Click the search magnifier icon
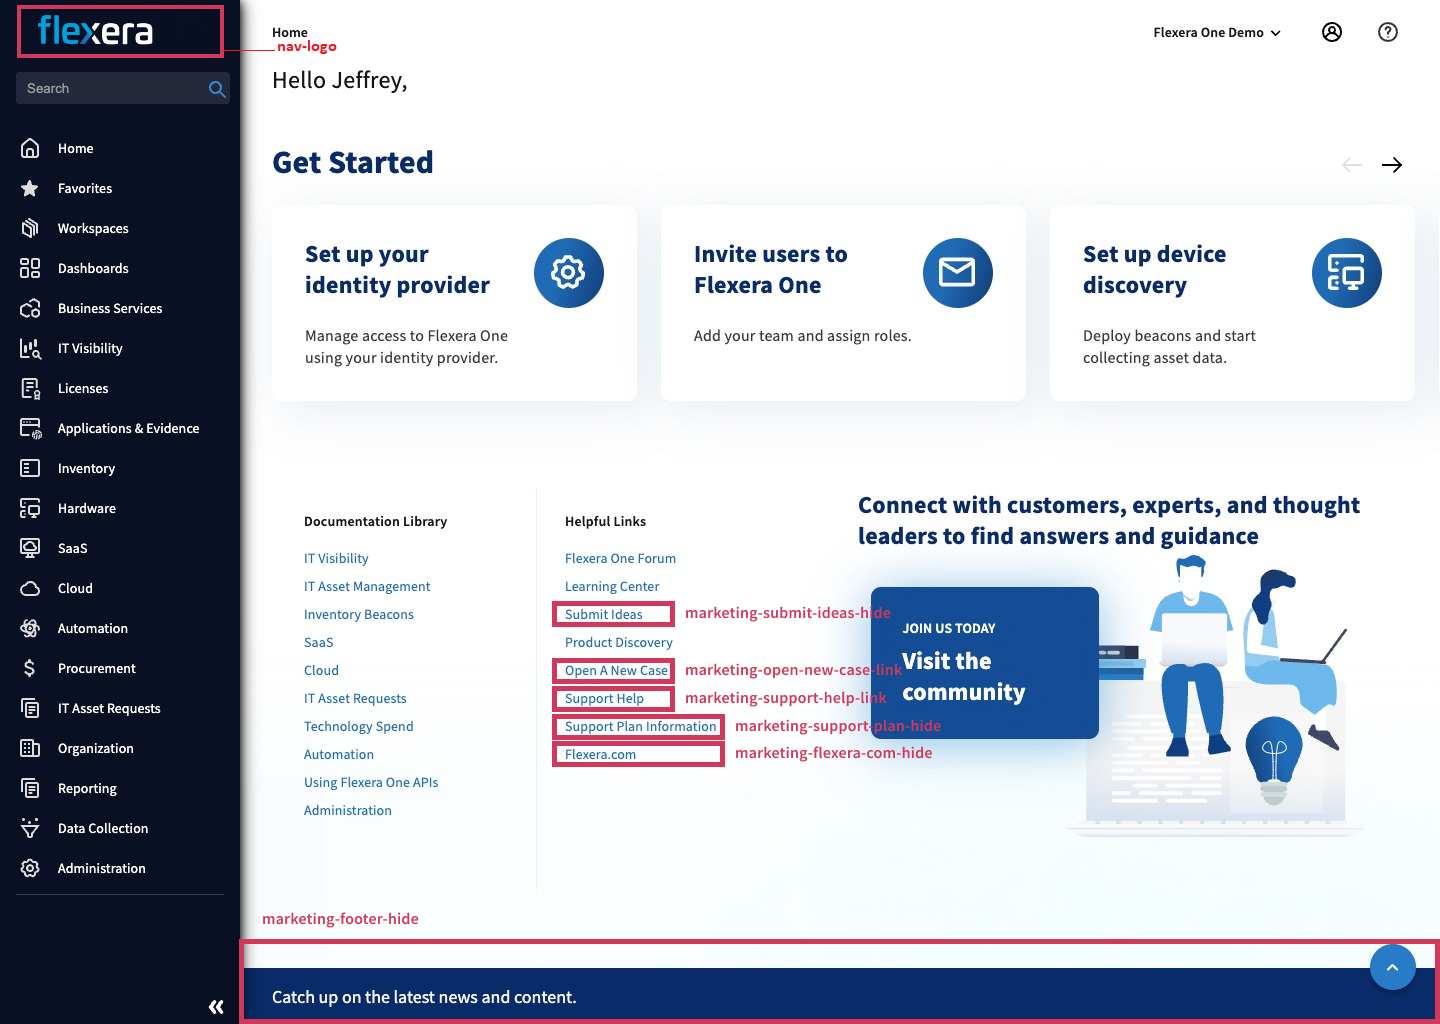Screen dimensions: 1440x1024 point(216,89)
